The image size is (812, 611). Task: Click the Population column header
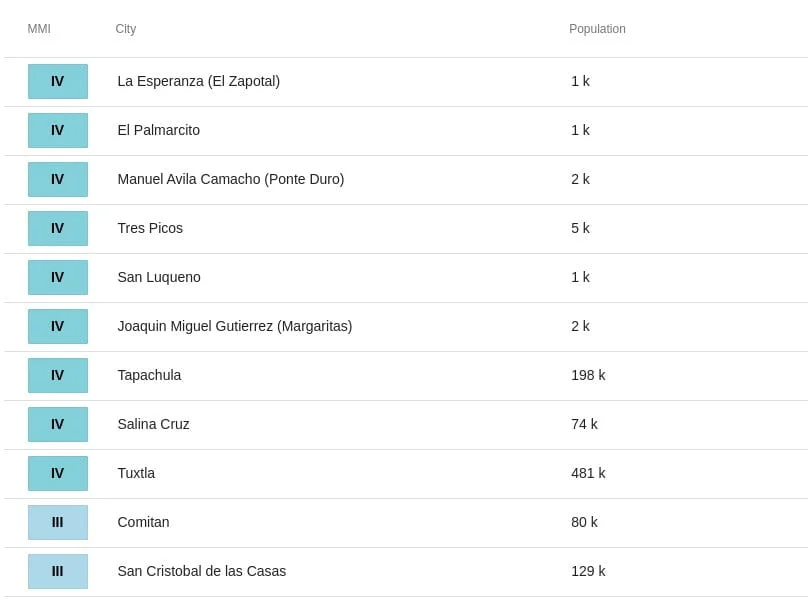tap(597, 29)
